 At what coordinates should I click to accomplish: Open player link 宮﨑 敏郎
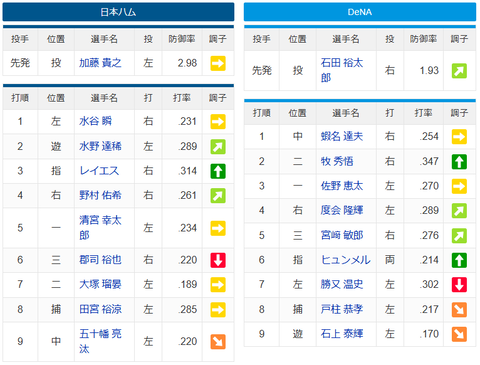click(x=342, y=235)
